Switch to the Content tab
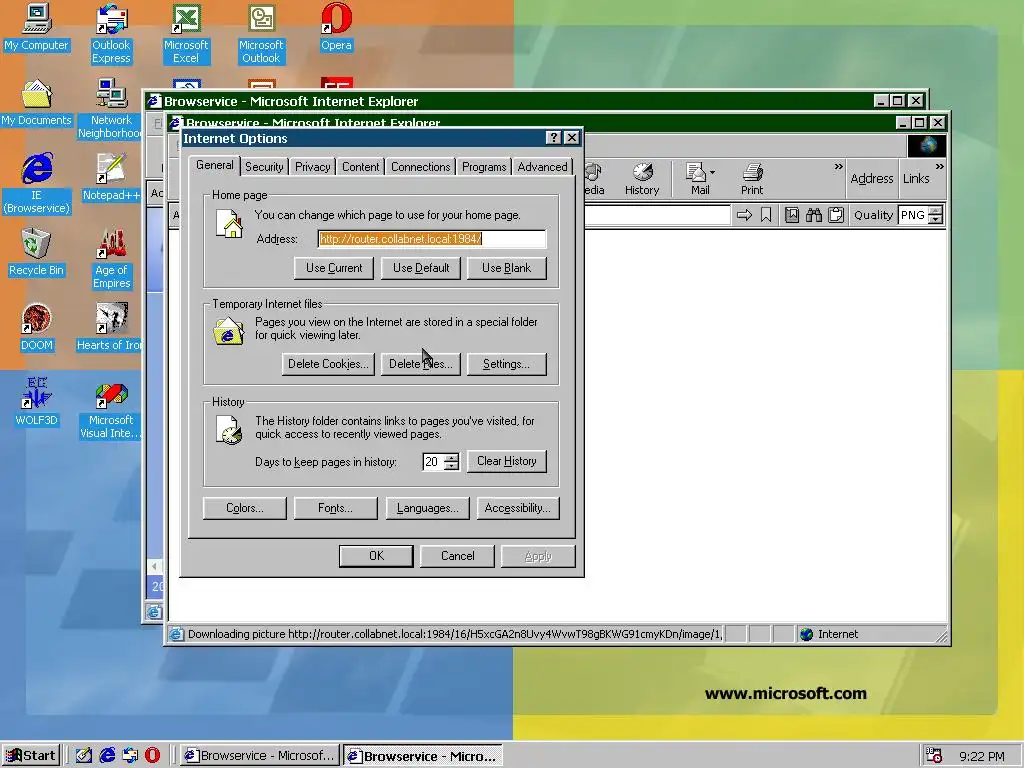Viewport: 1024px width, 768px height. (360, 167)
